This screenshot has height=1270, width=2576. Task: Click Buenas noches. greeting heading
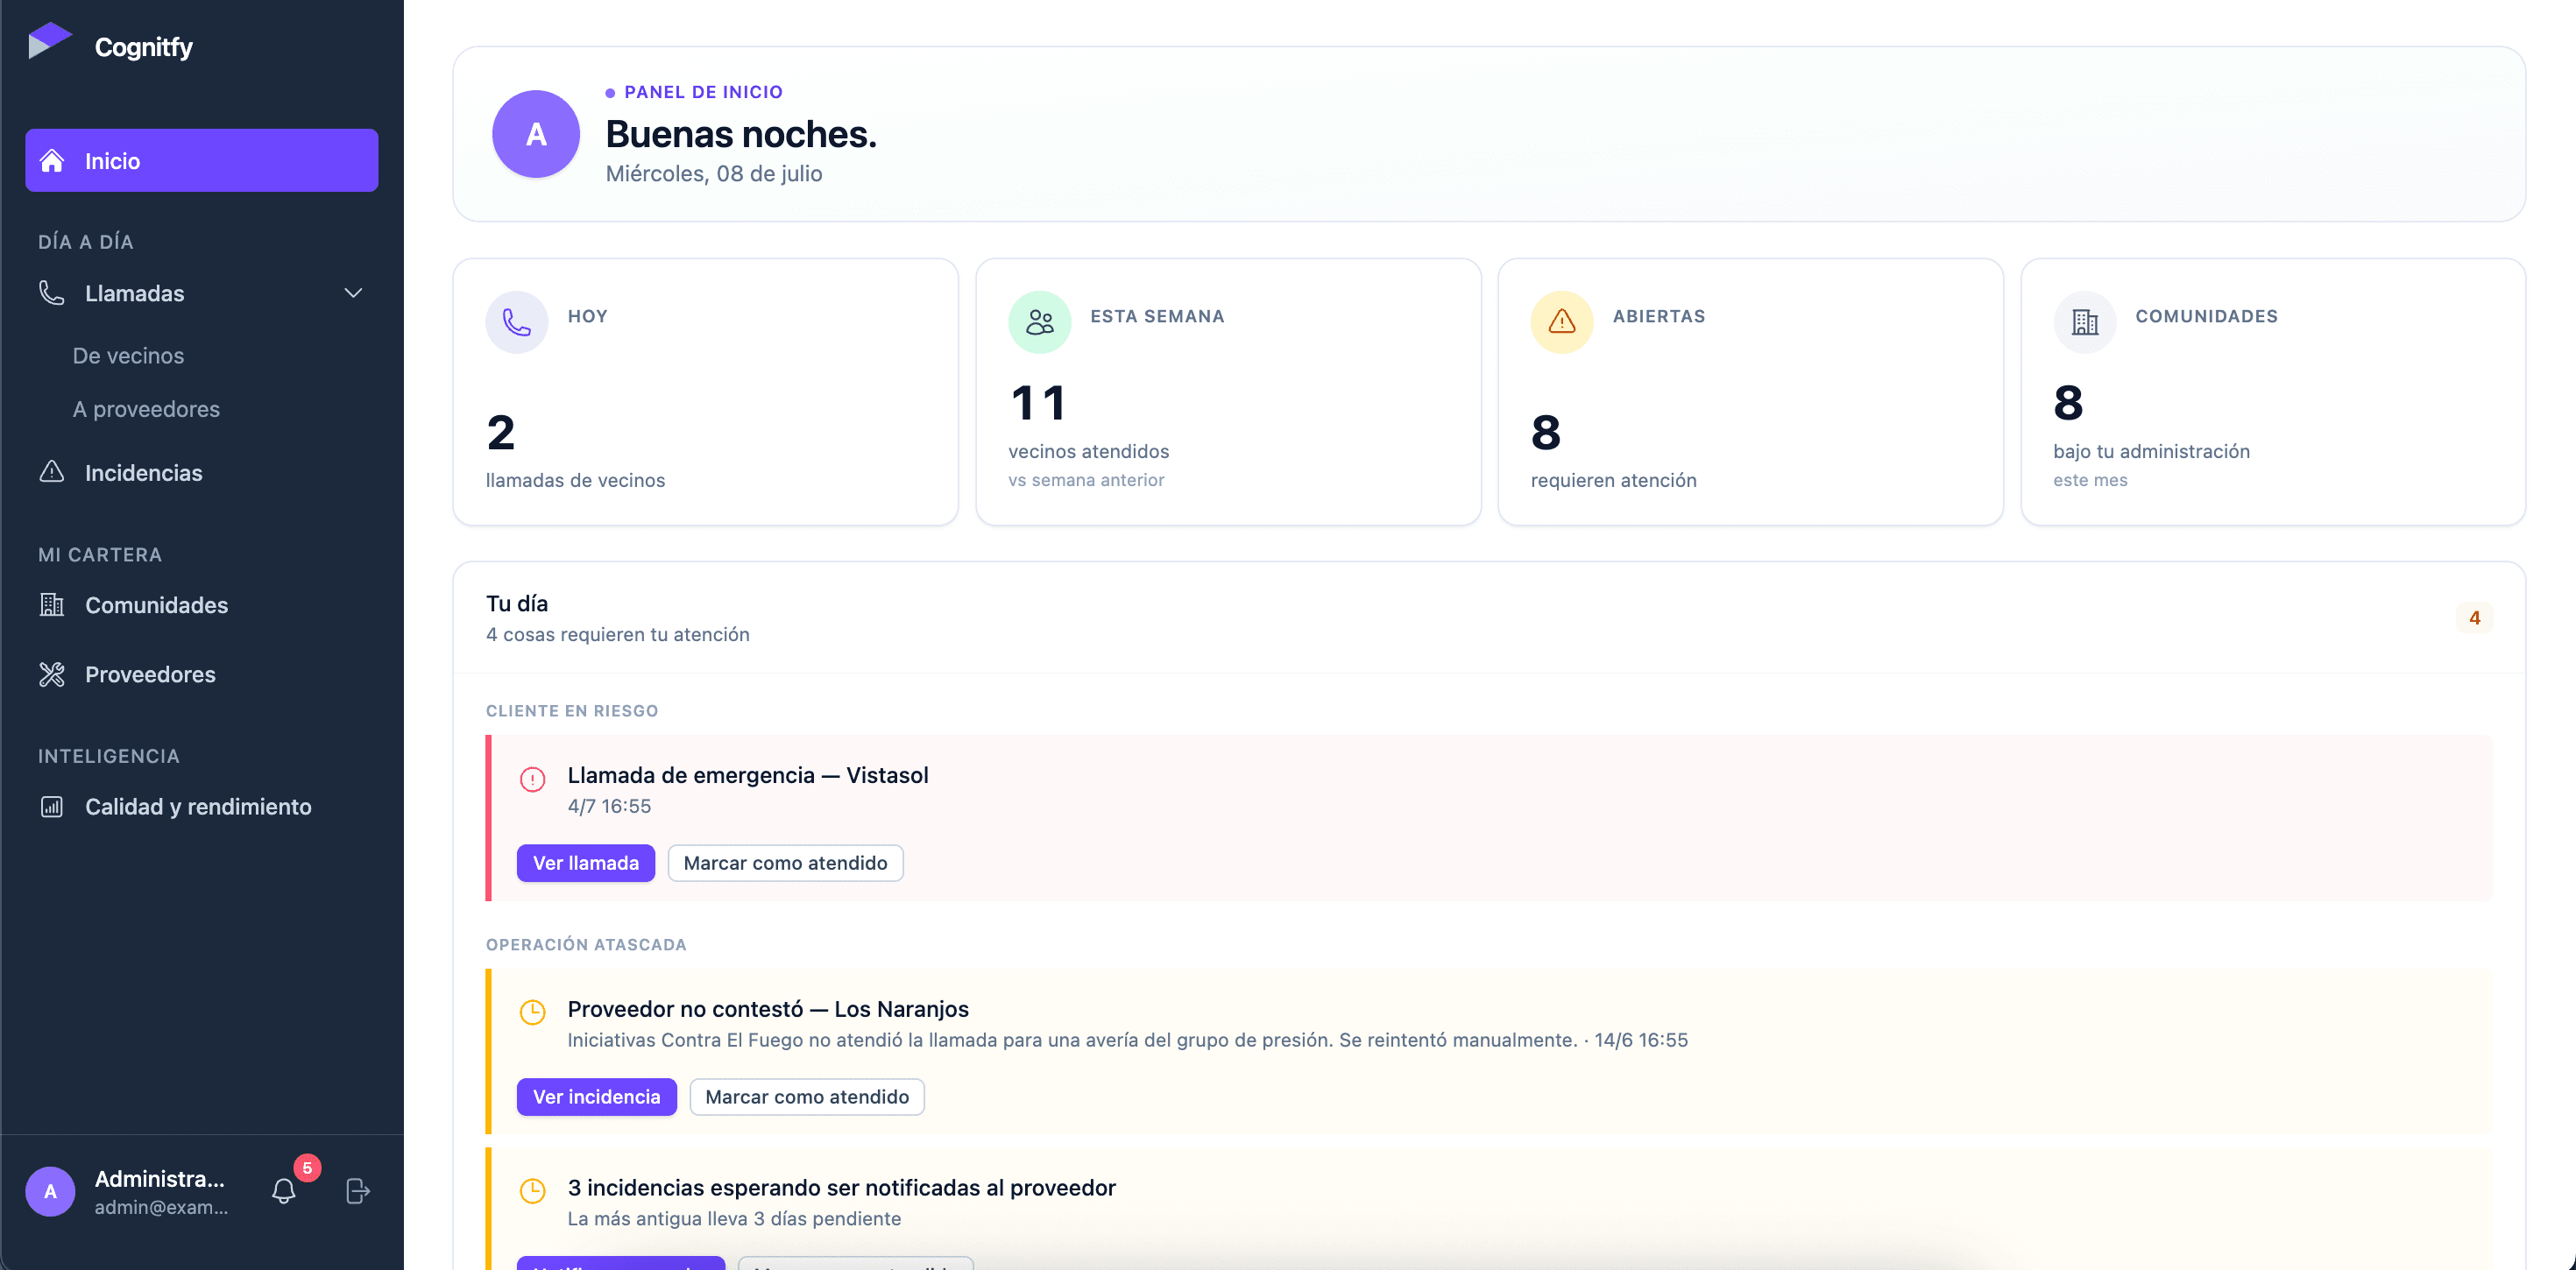pyautogui.click(x=741, y=134)
